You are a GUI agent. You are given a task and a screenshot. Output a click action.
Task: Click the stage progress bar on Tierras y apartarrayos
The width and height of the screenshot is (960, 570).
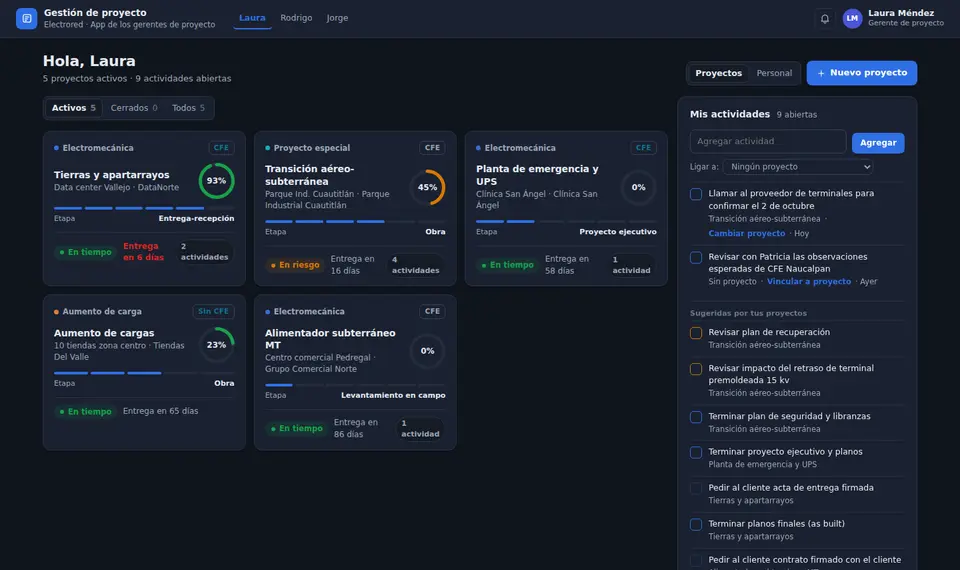point(144,208)
